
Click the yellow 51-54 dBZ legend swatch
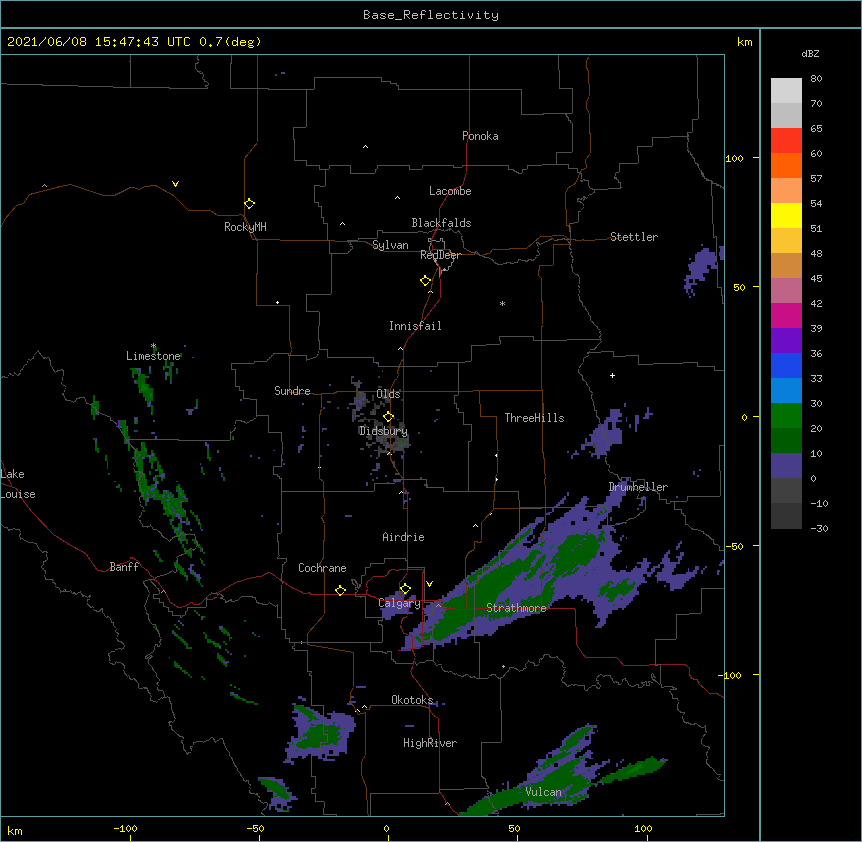786,215
